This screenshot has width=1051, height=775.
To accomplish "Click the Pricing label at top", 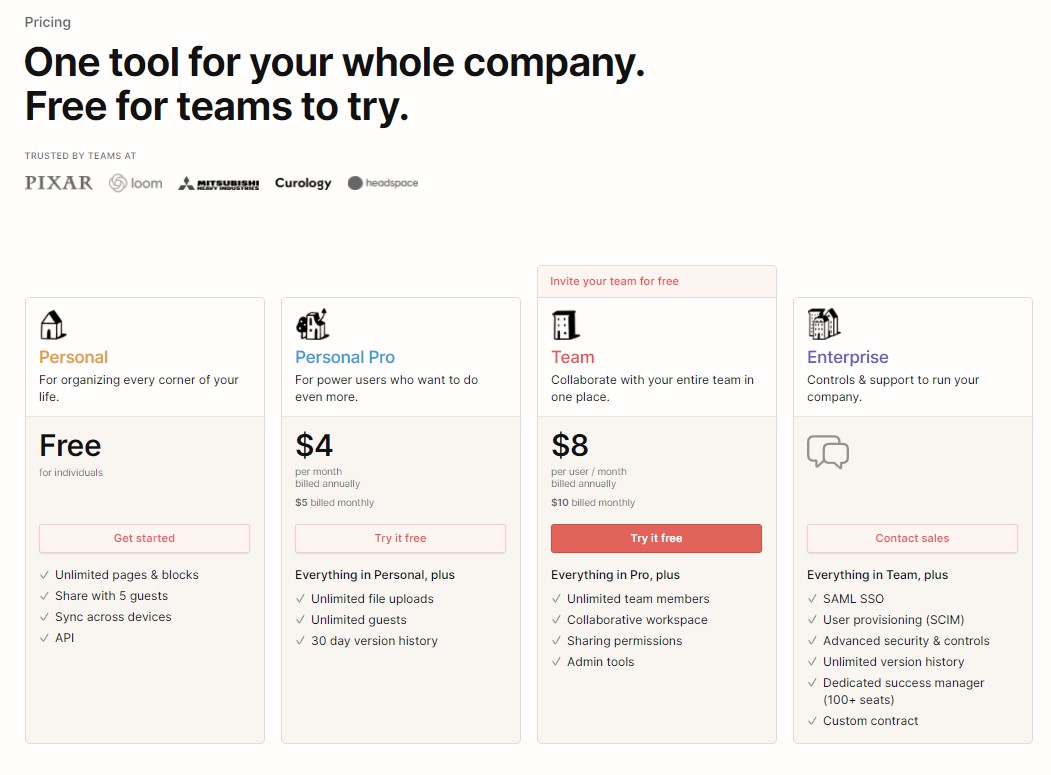I will [48, 22].
